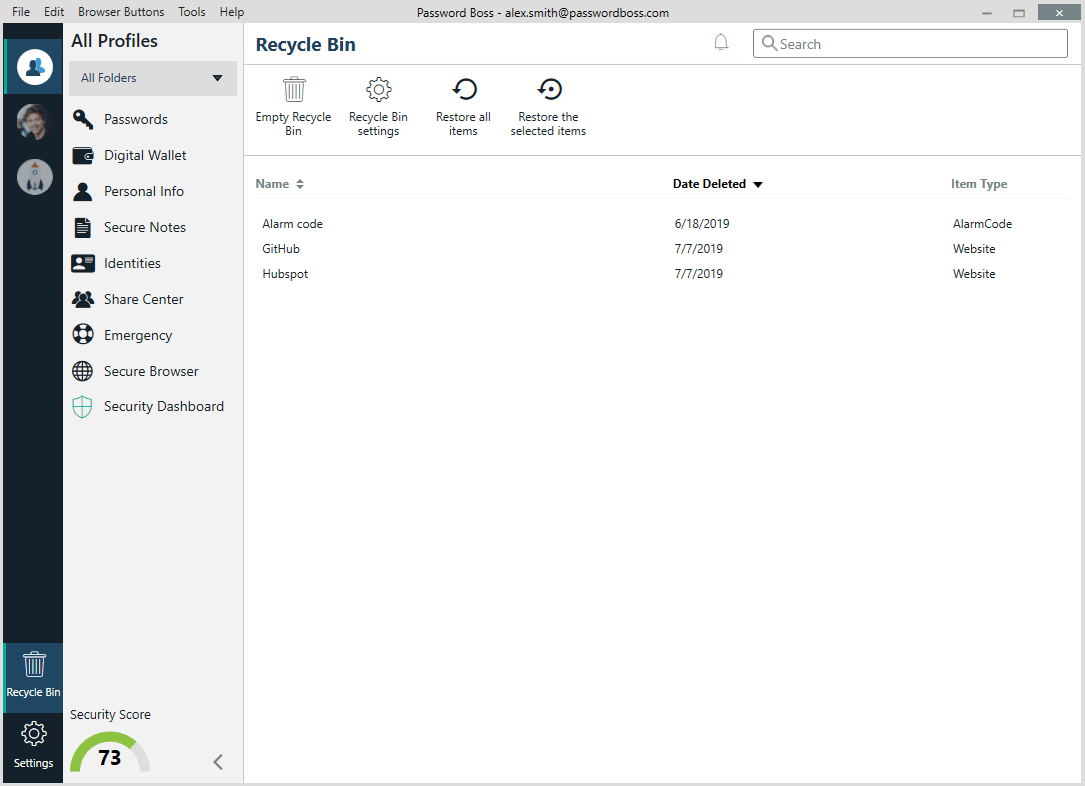
Task: Collapse the sidebar with the left chevron
Action: 218,762
